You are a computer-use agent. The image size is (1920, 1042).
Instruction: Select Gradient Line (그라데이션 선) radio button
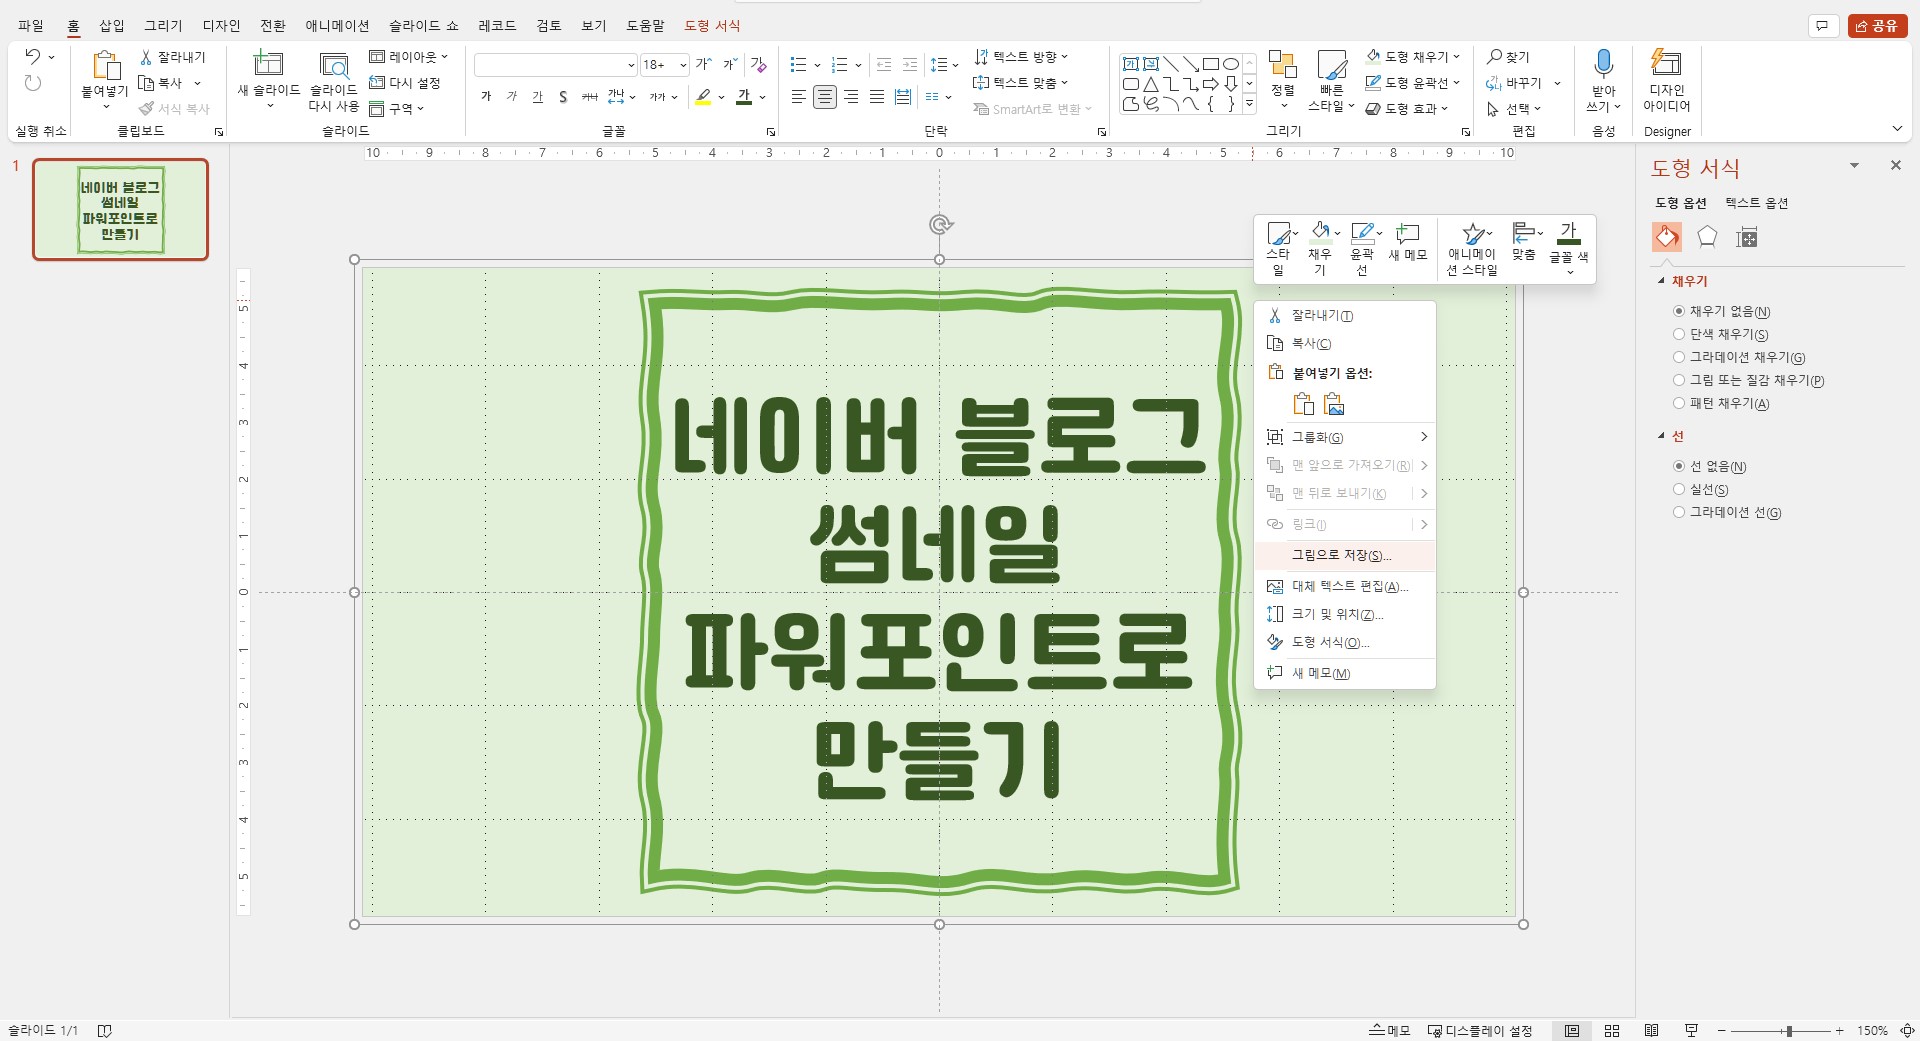1679,512
